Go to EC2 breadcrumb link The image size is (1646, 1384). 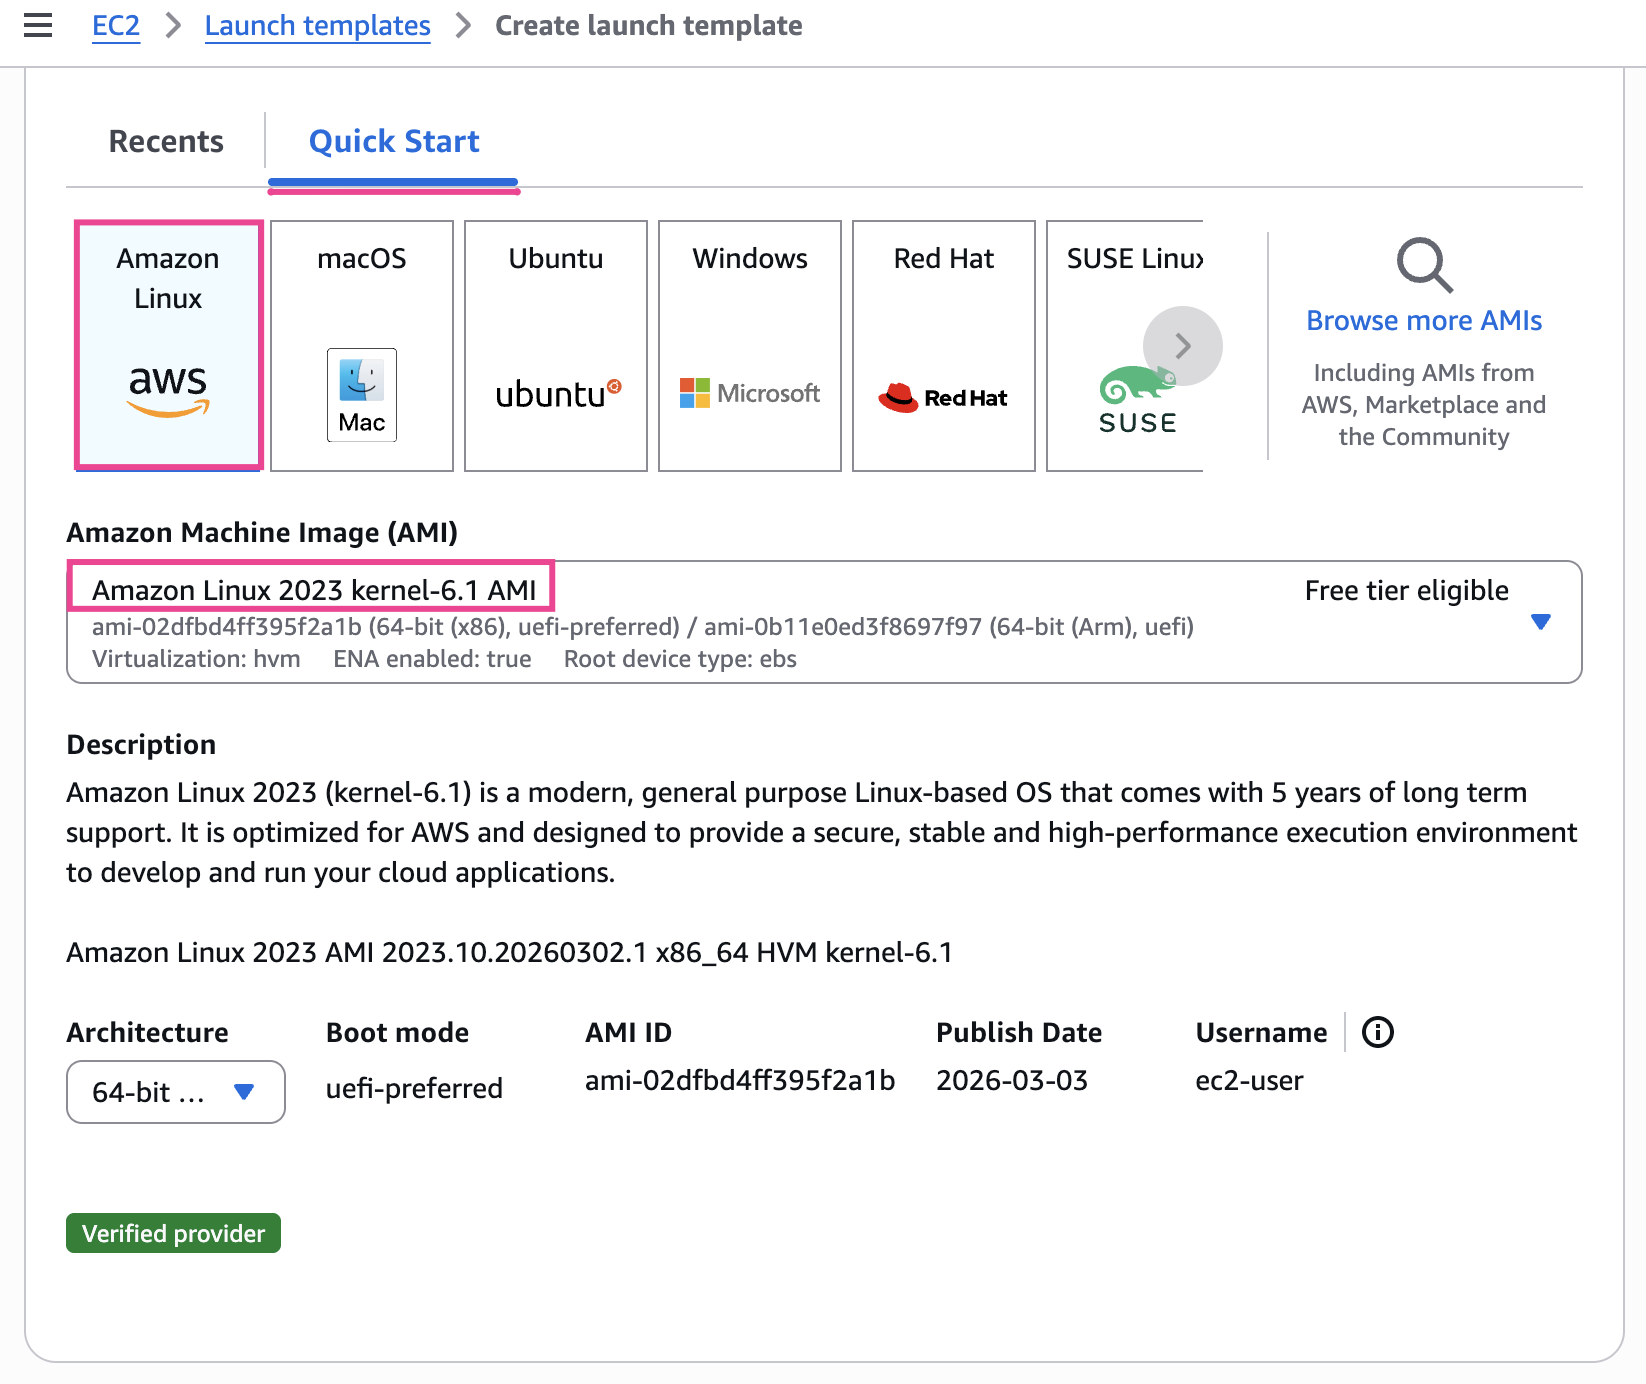tap(116, 26)
